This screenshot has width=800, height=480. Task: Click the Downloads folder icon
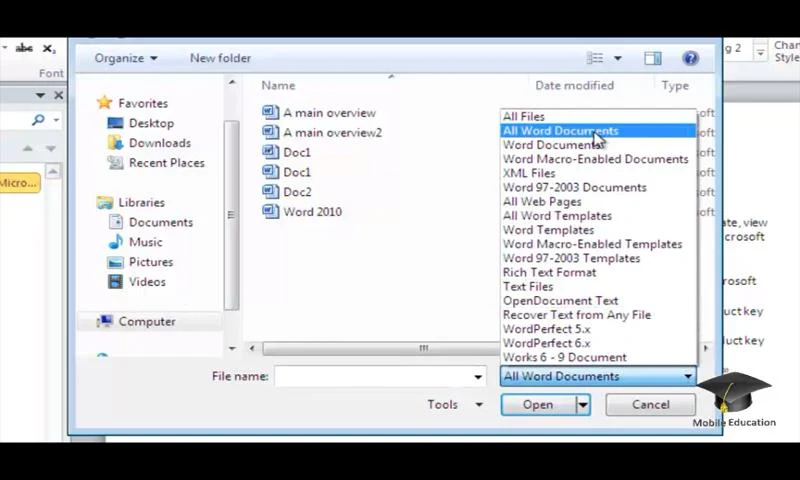point(115,143)
